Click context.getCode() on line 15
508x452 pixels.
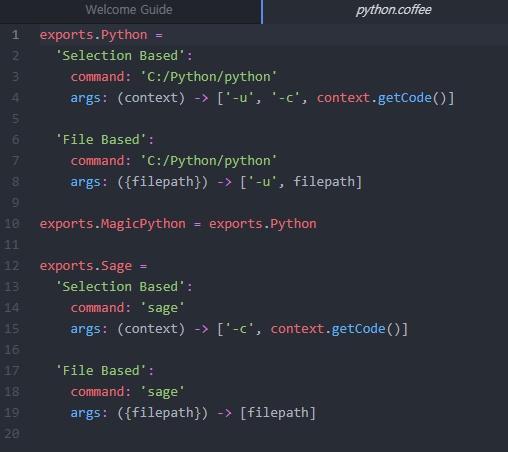tap(335, 329)
